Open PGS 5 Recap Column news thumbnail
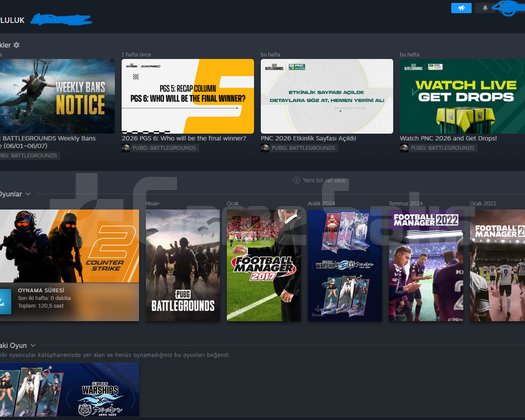 pos(188,96)
